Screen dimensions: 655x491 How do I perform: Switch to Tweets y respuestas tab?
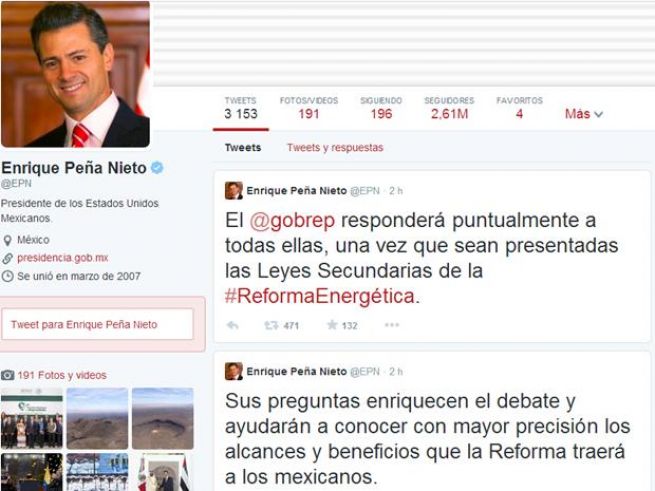(x=335, y=148)
